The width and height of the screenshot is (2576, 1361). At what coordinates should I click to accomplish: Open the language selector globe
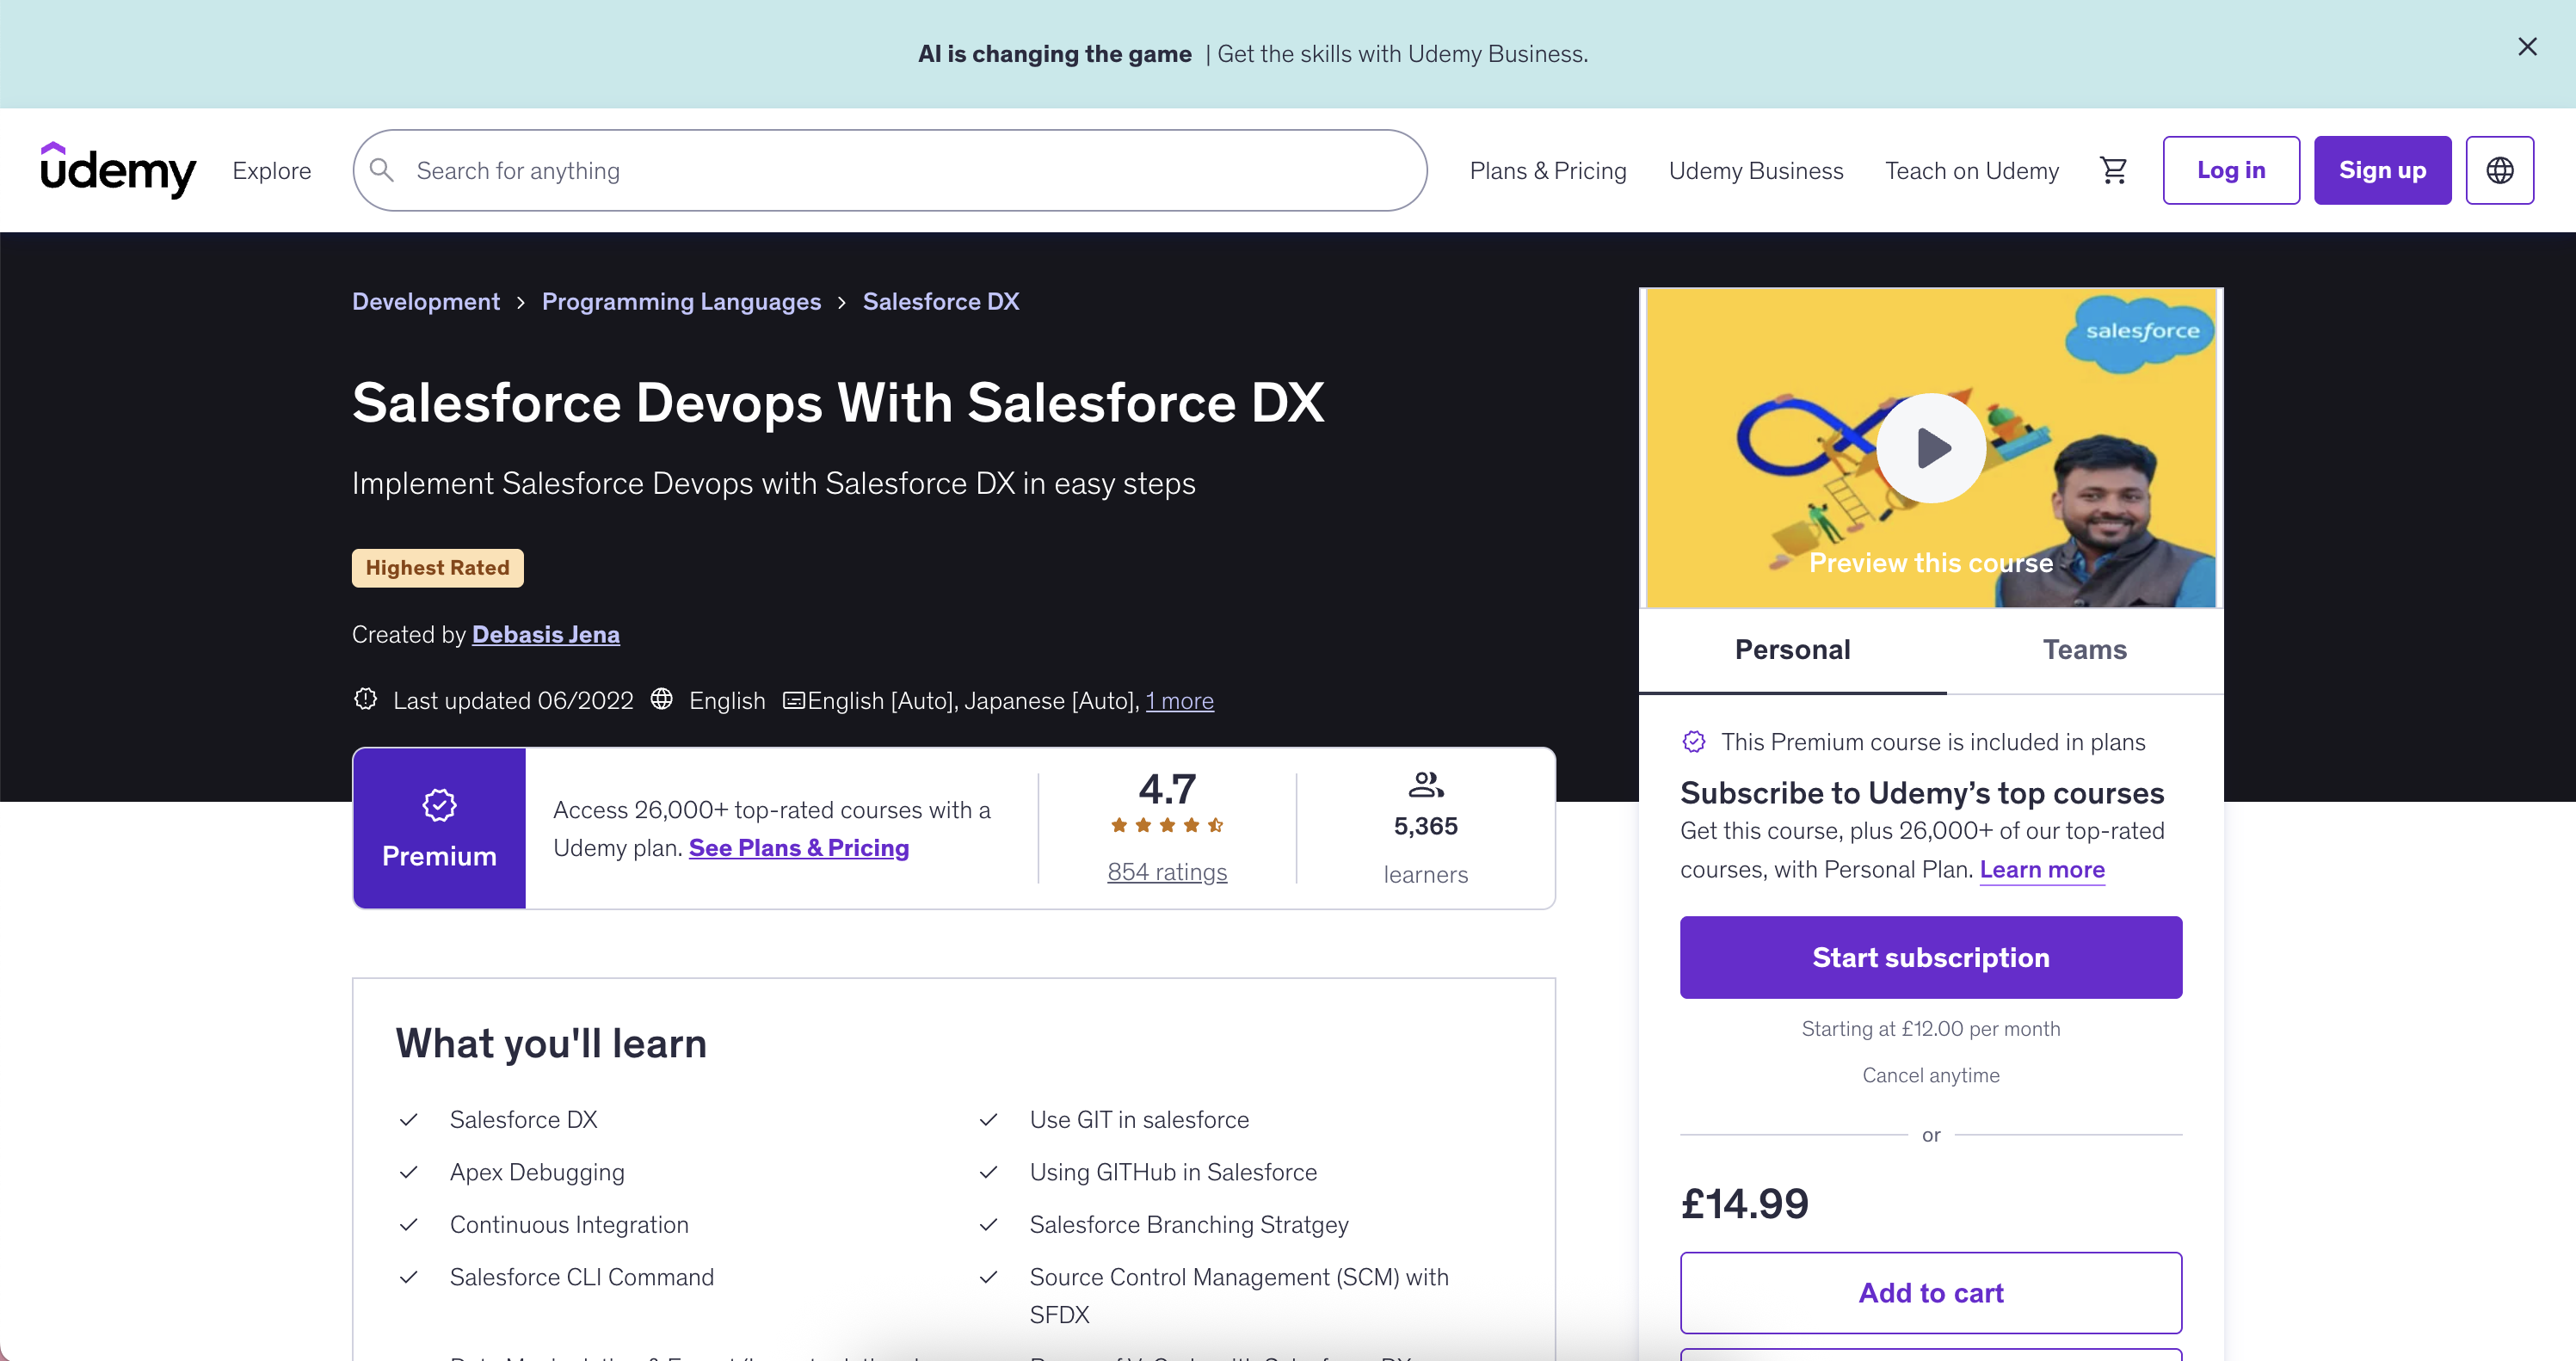(2500, 170)
